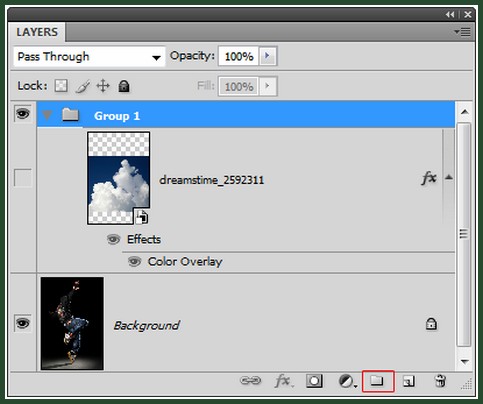Click the scrollbar down arrow

[x=465, y=361]
